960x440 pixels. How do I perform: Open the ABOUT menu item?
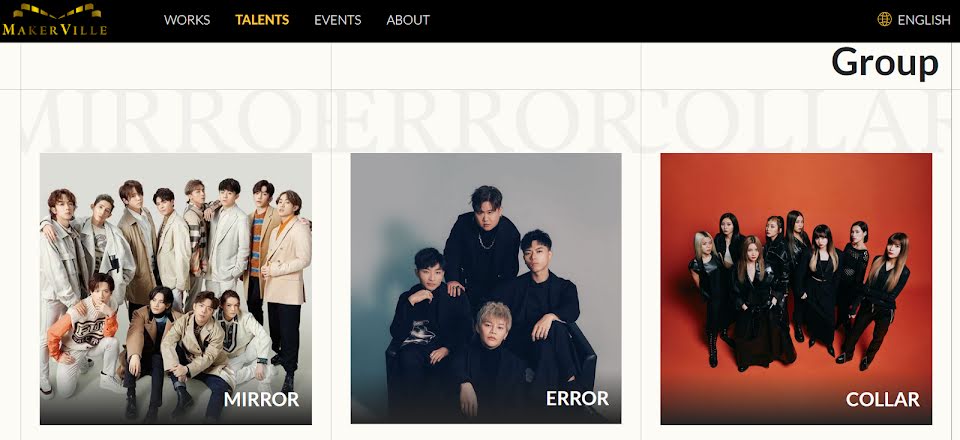click(408, 20)
